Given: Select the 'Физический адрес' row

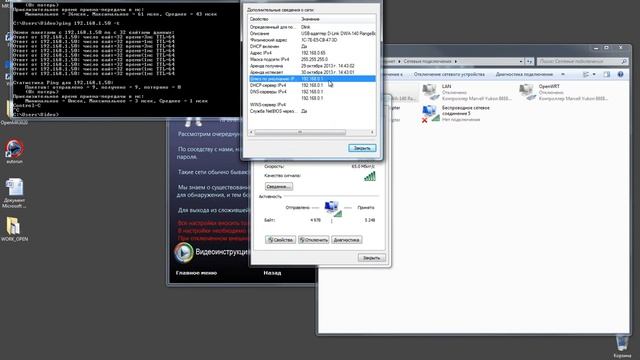Looking at the screenshot, I should click(312, 40).
